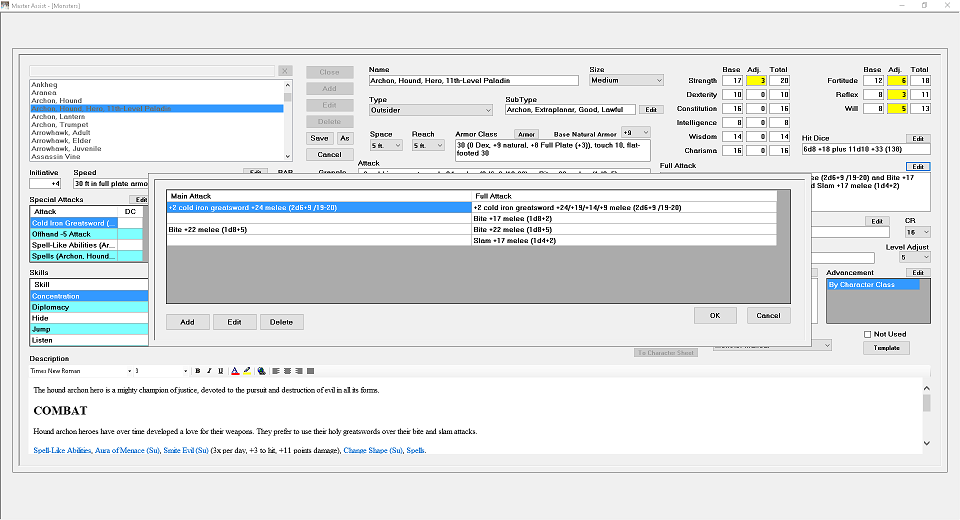Open the Times New Roman font dropdown
The image size is (960, 520).
pyautogui.click(x=81, y=371)
